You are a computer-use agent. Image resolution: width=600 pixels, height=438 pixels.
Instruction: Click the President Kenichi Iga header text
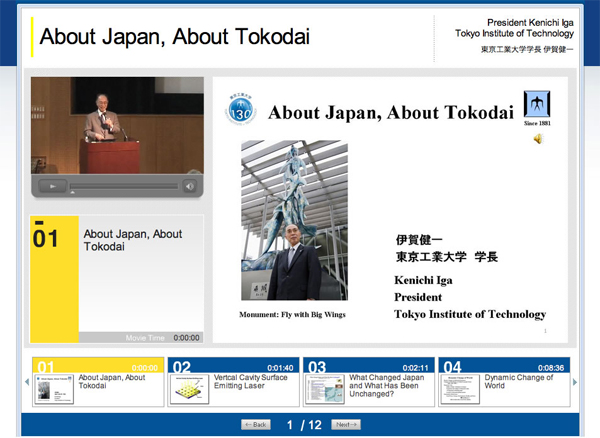530,23
